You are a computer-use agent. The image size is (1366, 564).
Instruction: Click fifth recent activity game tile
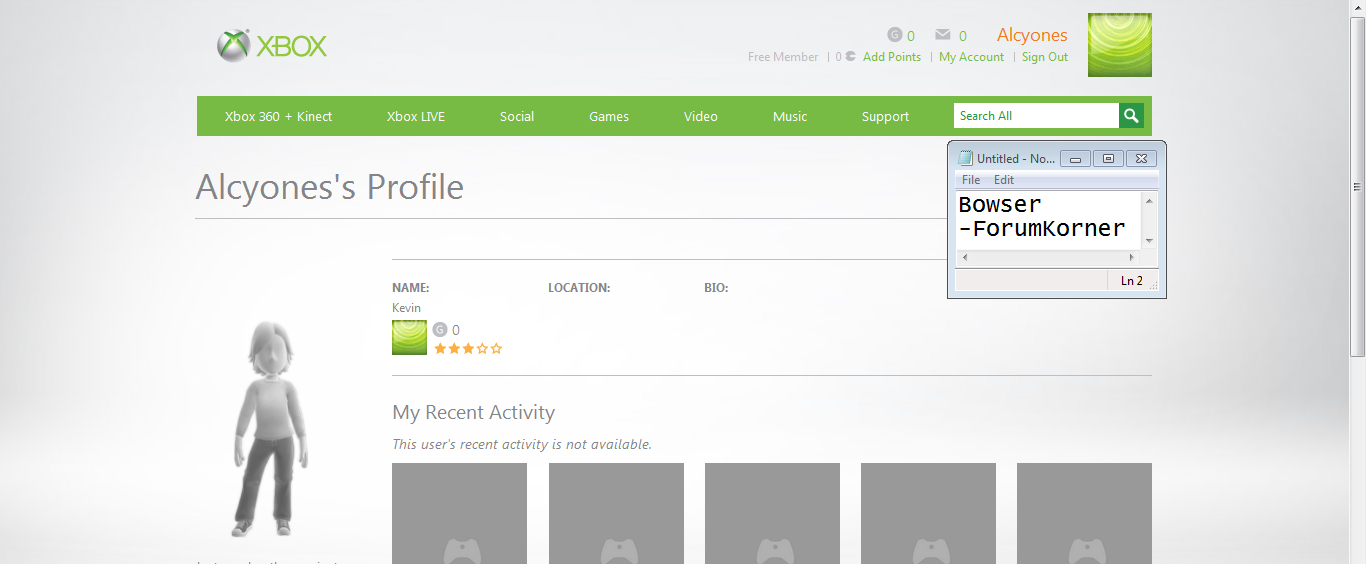pyautogui.click(x=1084, y=513)
